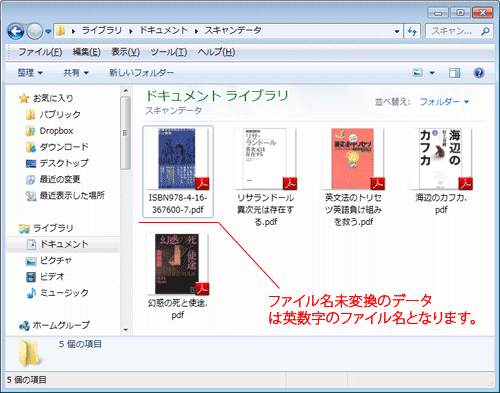Select リサランドール異次元は存在する.pdf thumbnail
Screen dimensions: 500x393
266,158
